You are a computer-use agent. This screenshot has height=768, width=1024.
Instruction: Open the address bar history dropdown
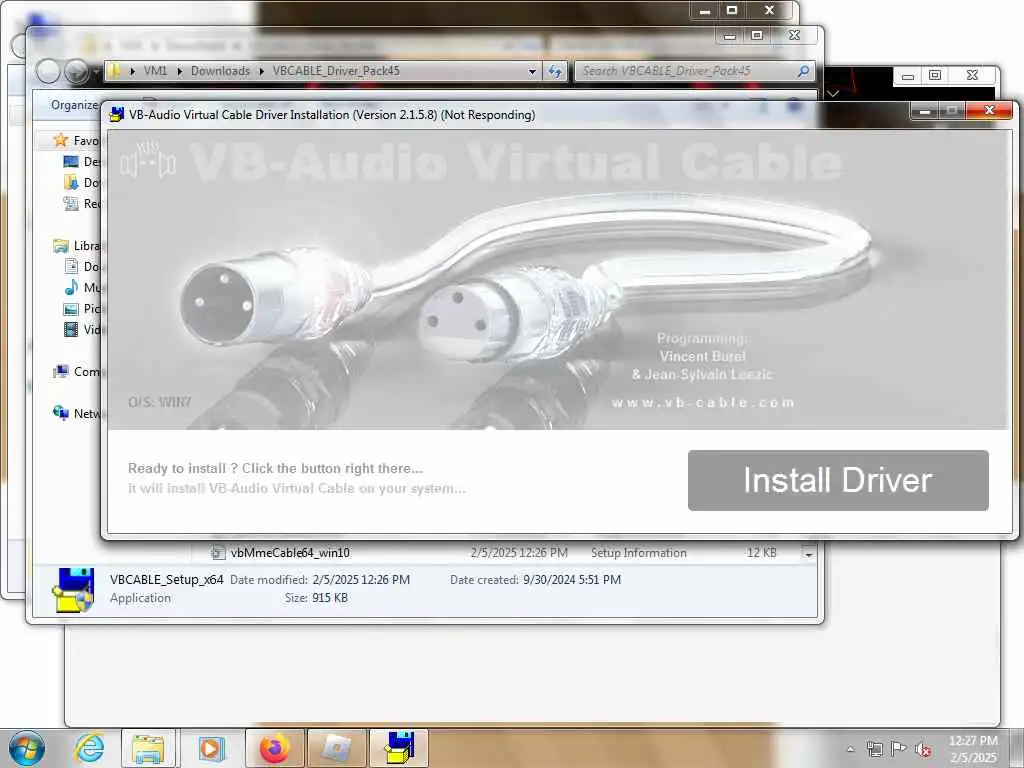(532, 71)
